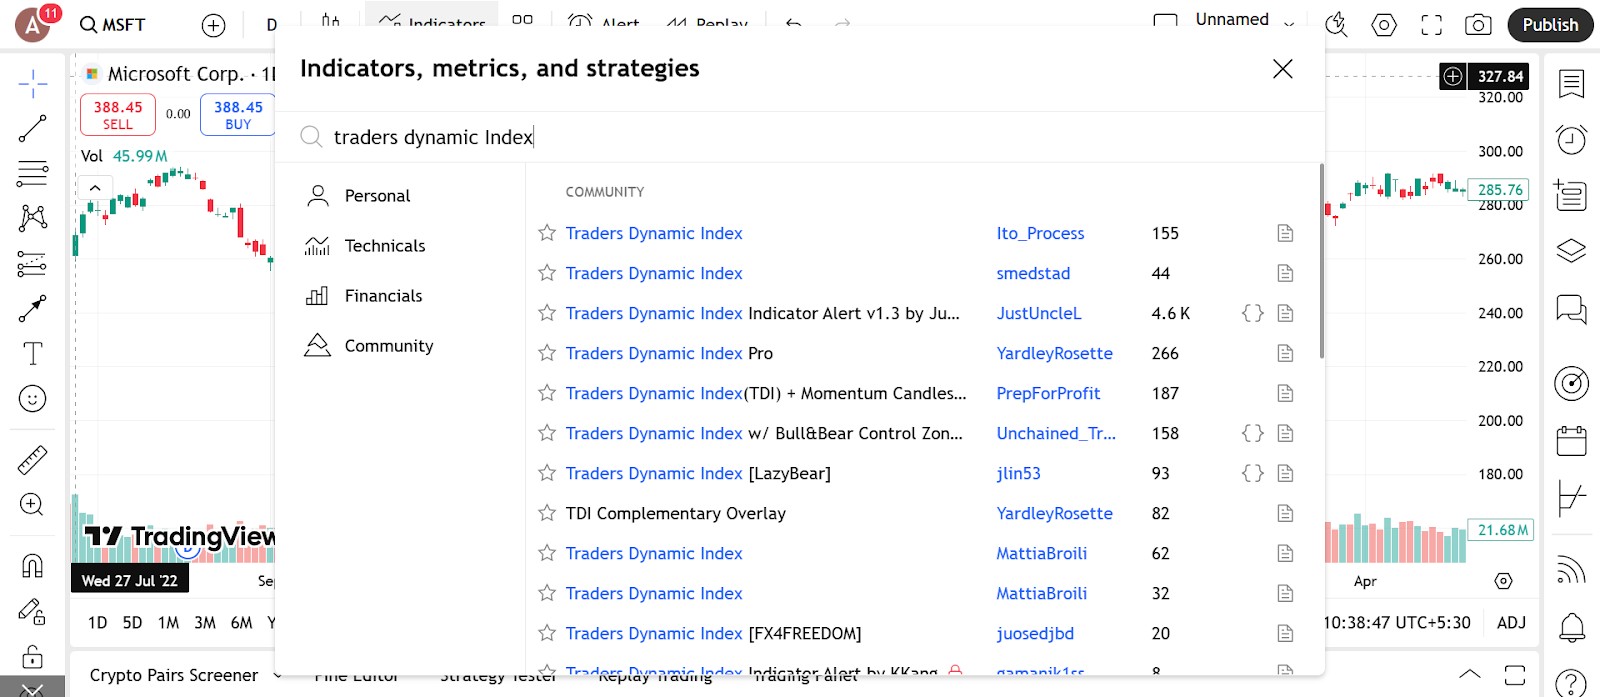1600x697 pixels.
Task: Add symbol to compare with plus icon
Action: point(213,25)
